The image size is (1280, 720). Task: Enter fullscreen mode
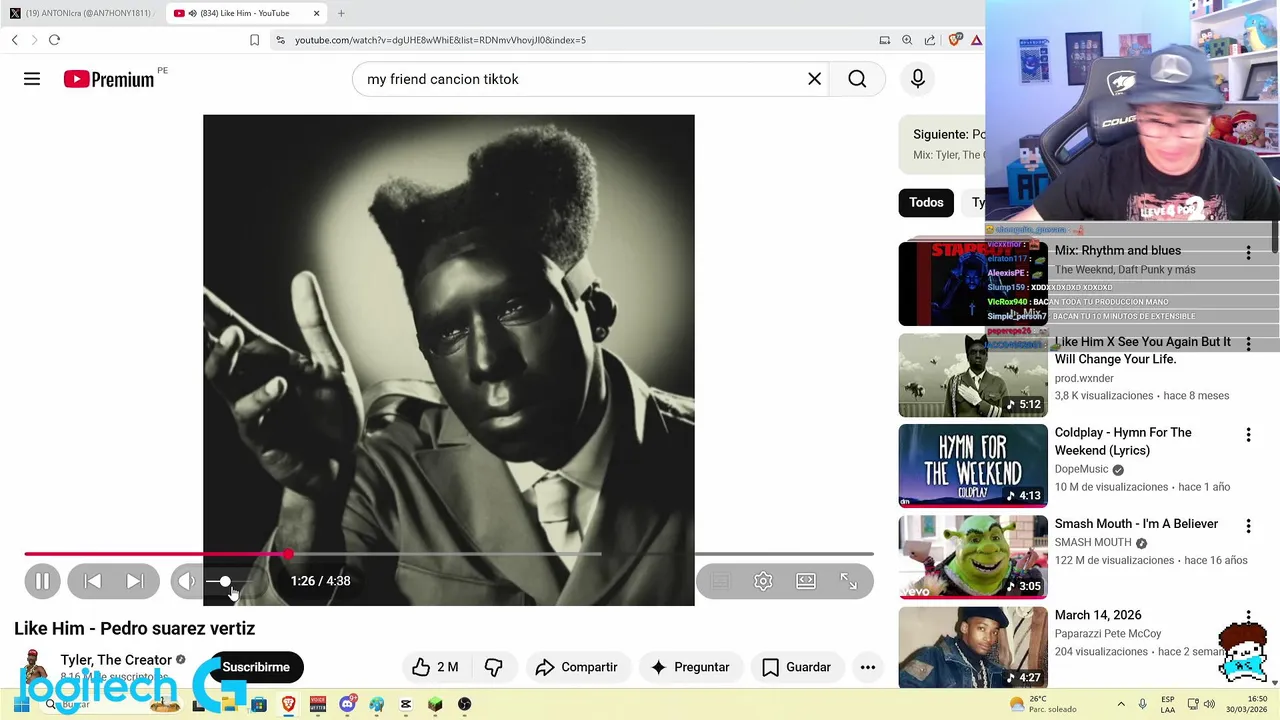(848, 581)
